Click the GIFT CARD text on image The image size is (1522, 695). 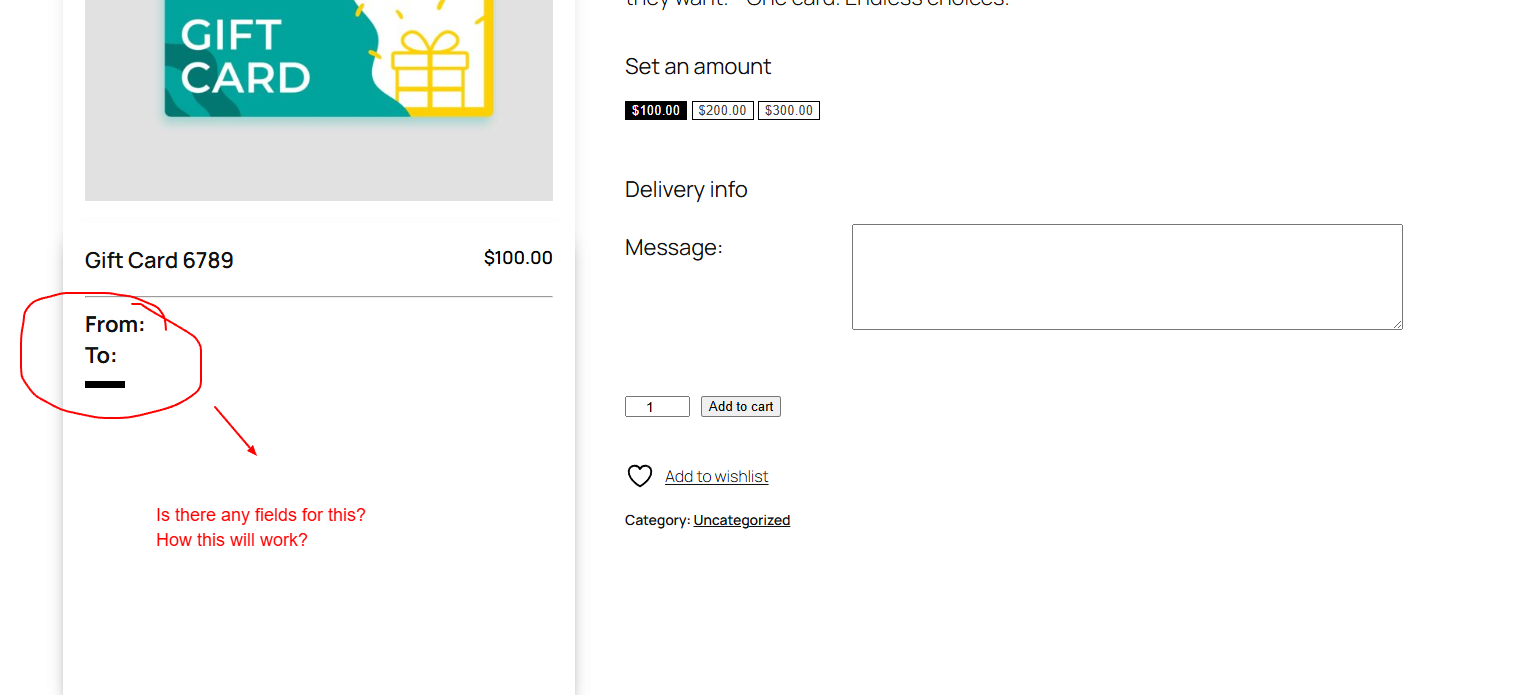245,57
